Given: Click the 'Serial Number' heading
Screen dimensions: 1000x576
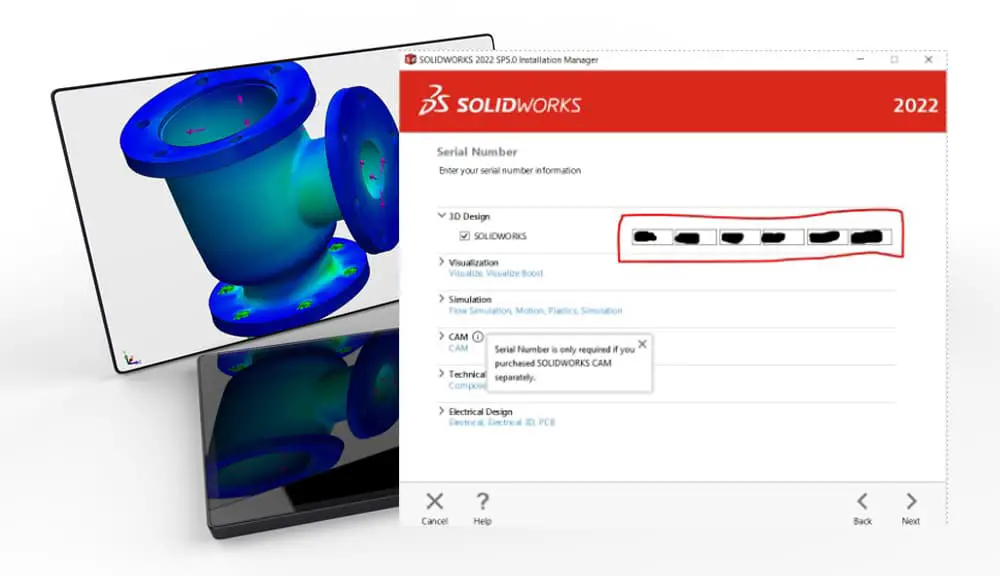Looking at the screenshot, I should click(476, 152).
